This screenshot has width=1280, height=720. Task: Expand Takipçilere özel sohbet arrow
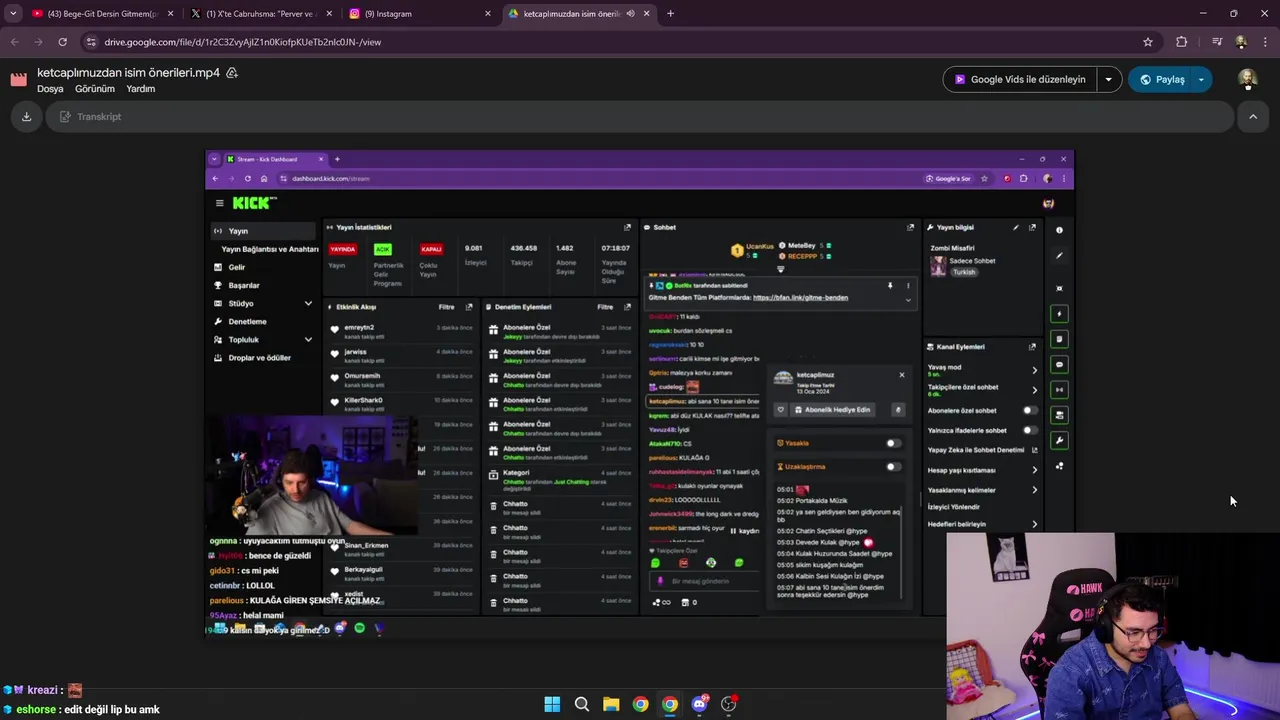tap(1034, 390)
